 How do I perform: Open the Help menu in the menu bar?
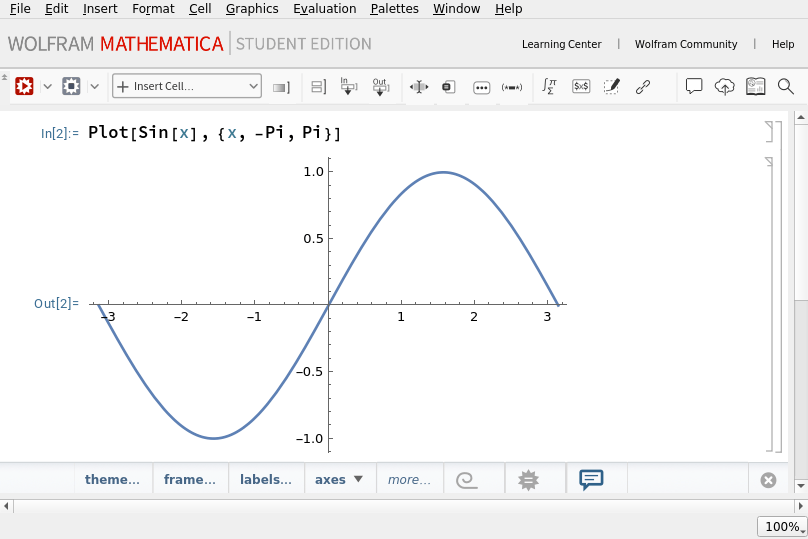(509, 9)
